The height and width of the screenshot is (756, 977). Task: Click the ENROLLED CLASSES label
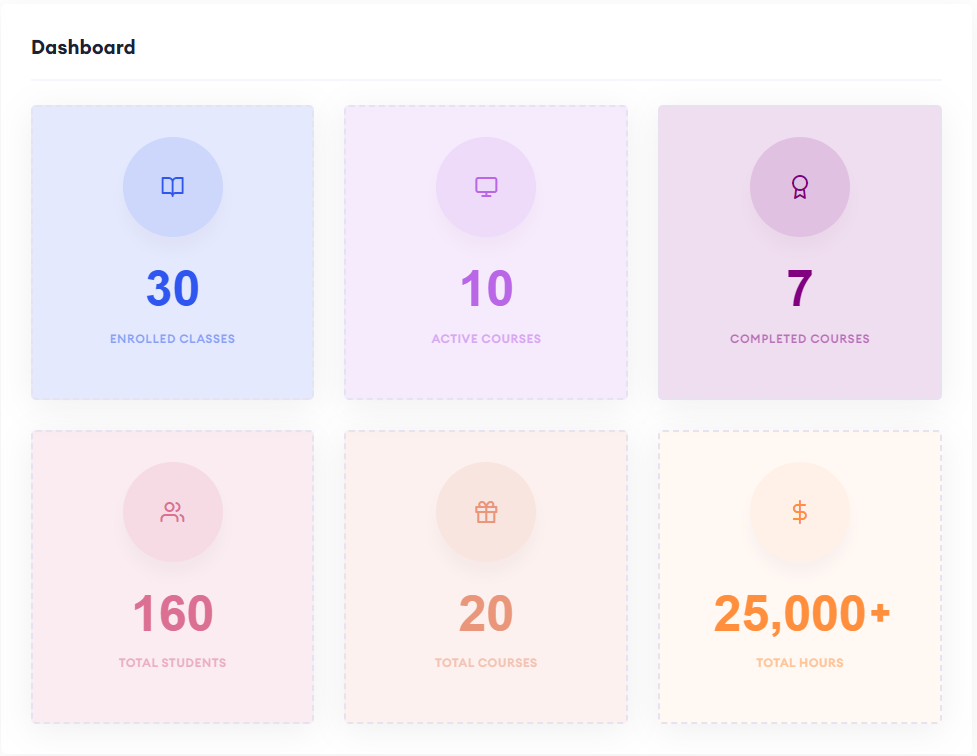(173, 338)
